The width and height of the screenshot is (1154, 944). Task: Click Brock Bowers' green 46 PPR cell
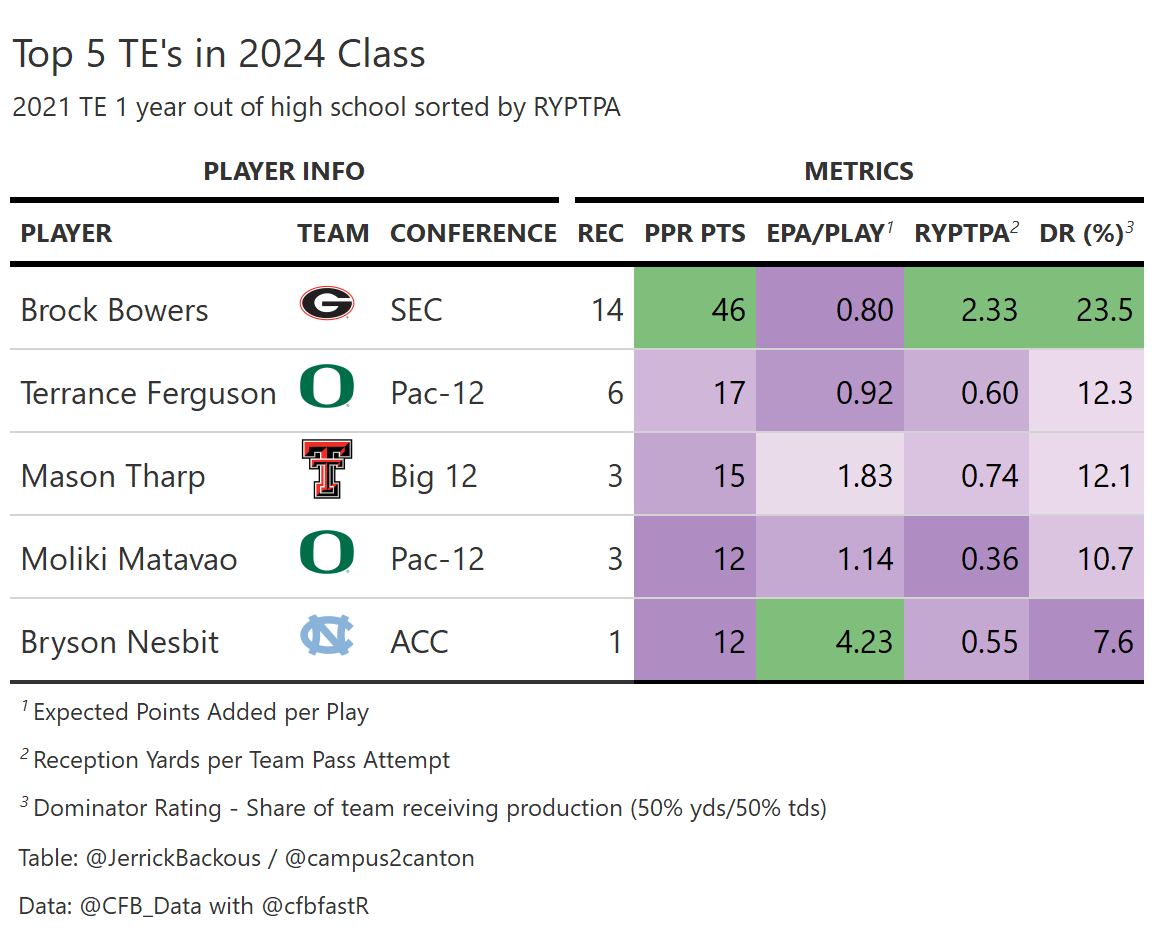pyautogui.click(x=695, y=309)
